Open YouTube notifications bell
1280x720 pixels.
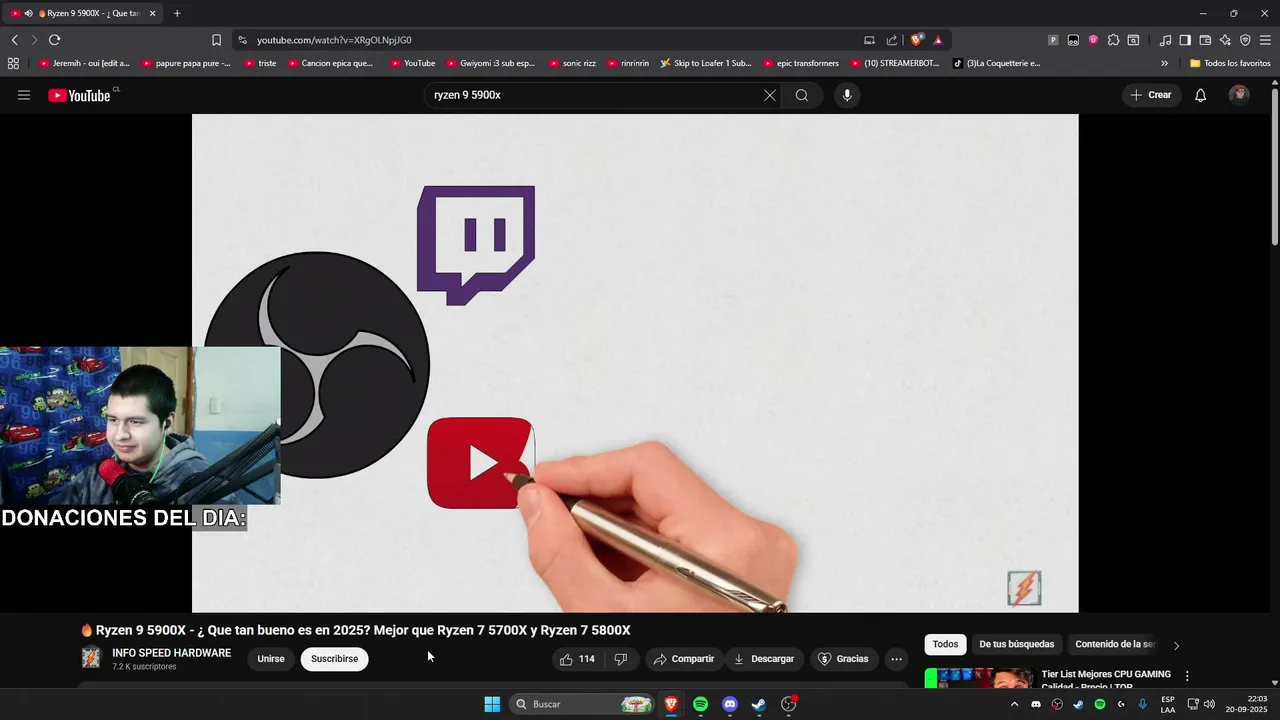click(x=1200, y=95)
